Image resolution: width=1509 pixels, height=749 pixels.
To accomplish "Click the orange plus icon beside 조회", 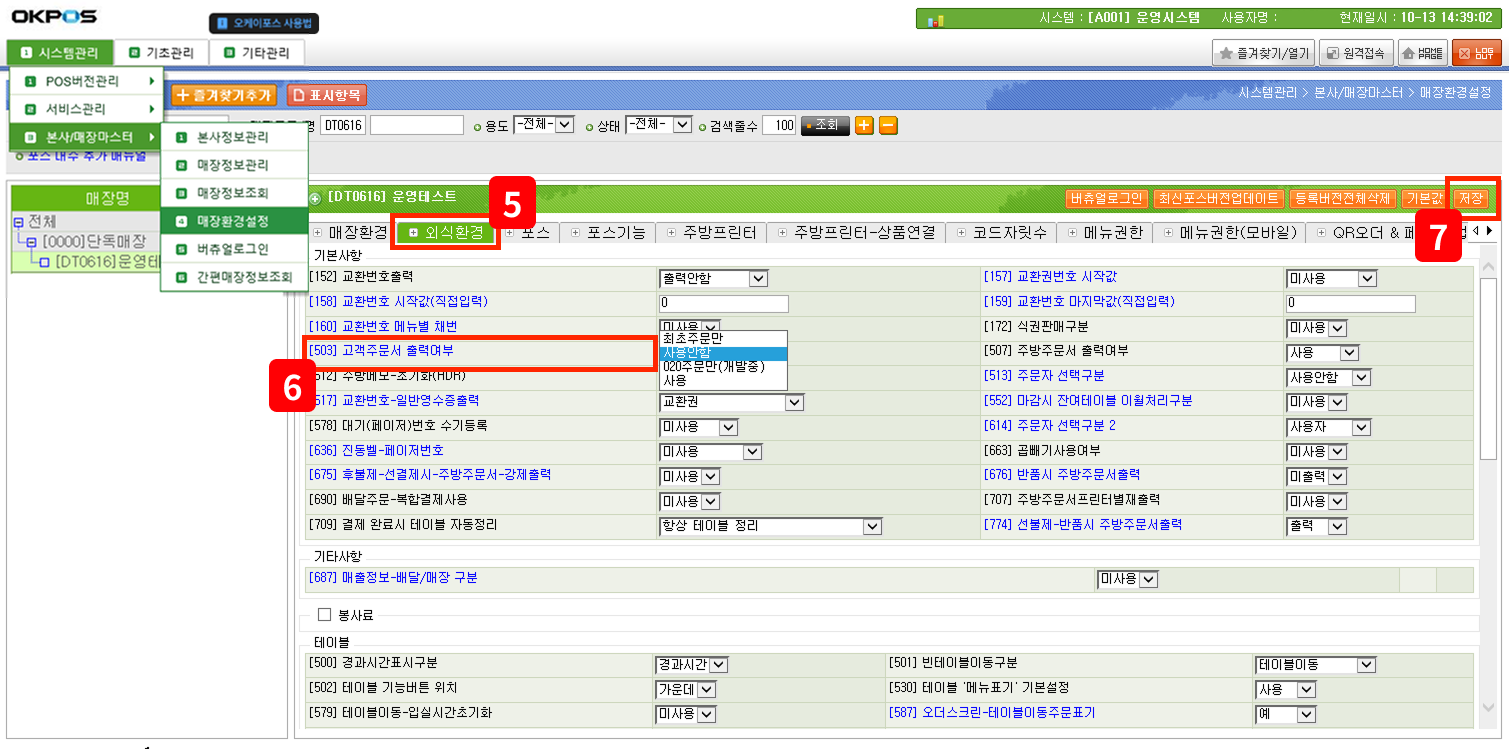I will coord(864,125).
